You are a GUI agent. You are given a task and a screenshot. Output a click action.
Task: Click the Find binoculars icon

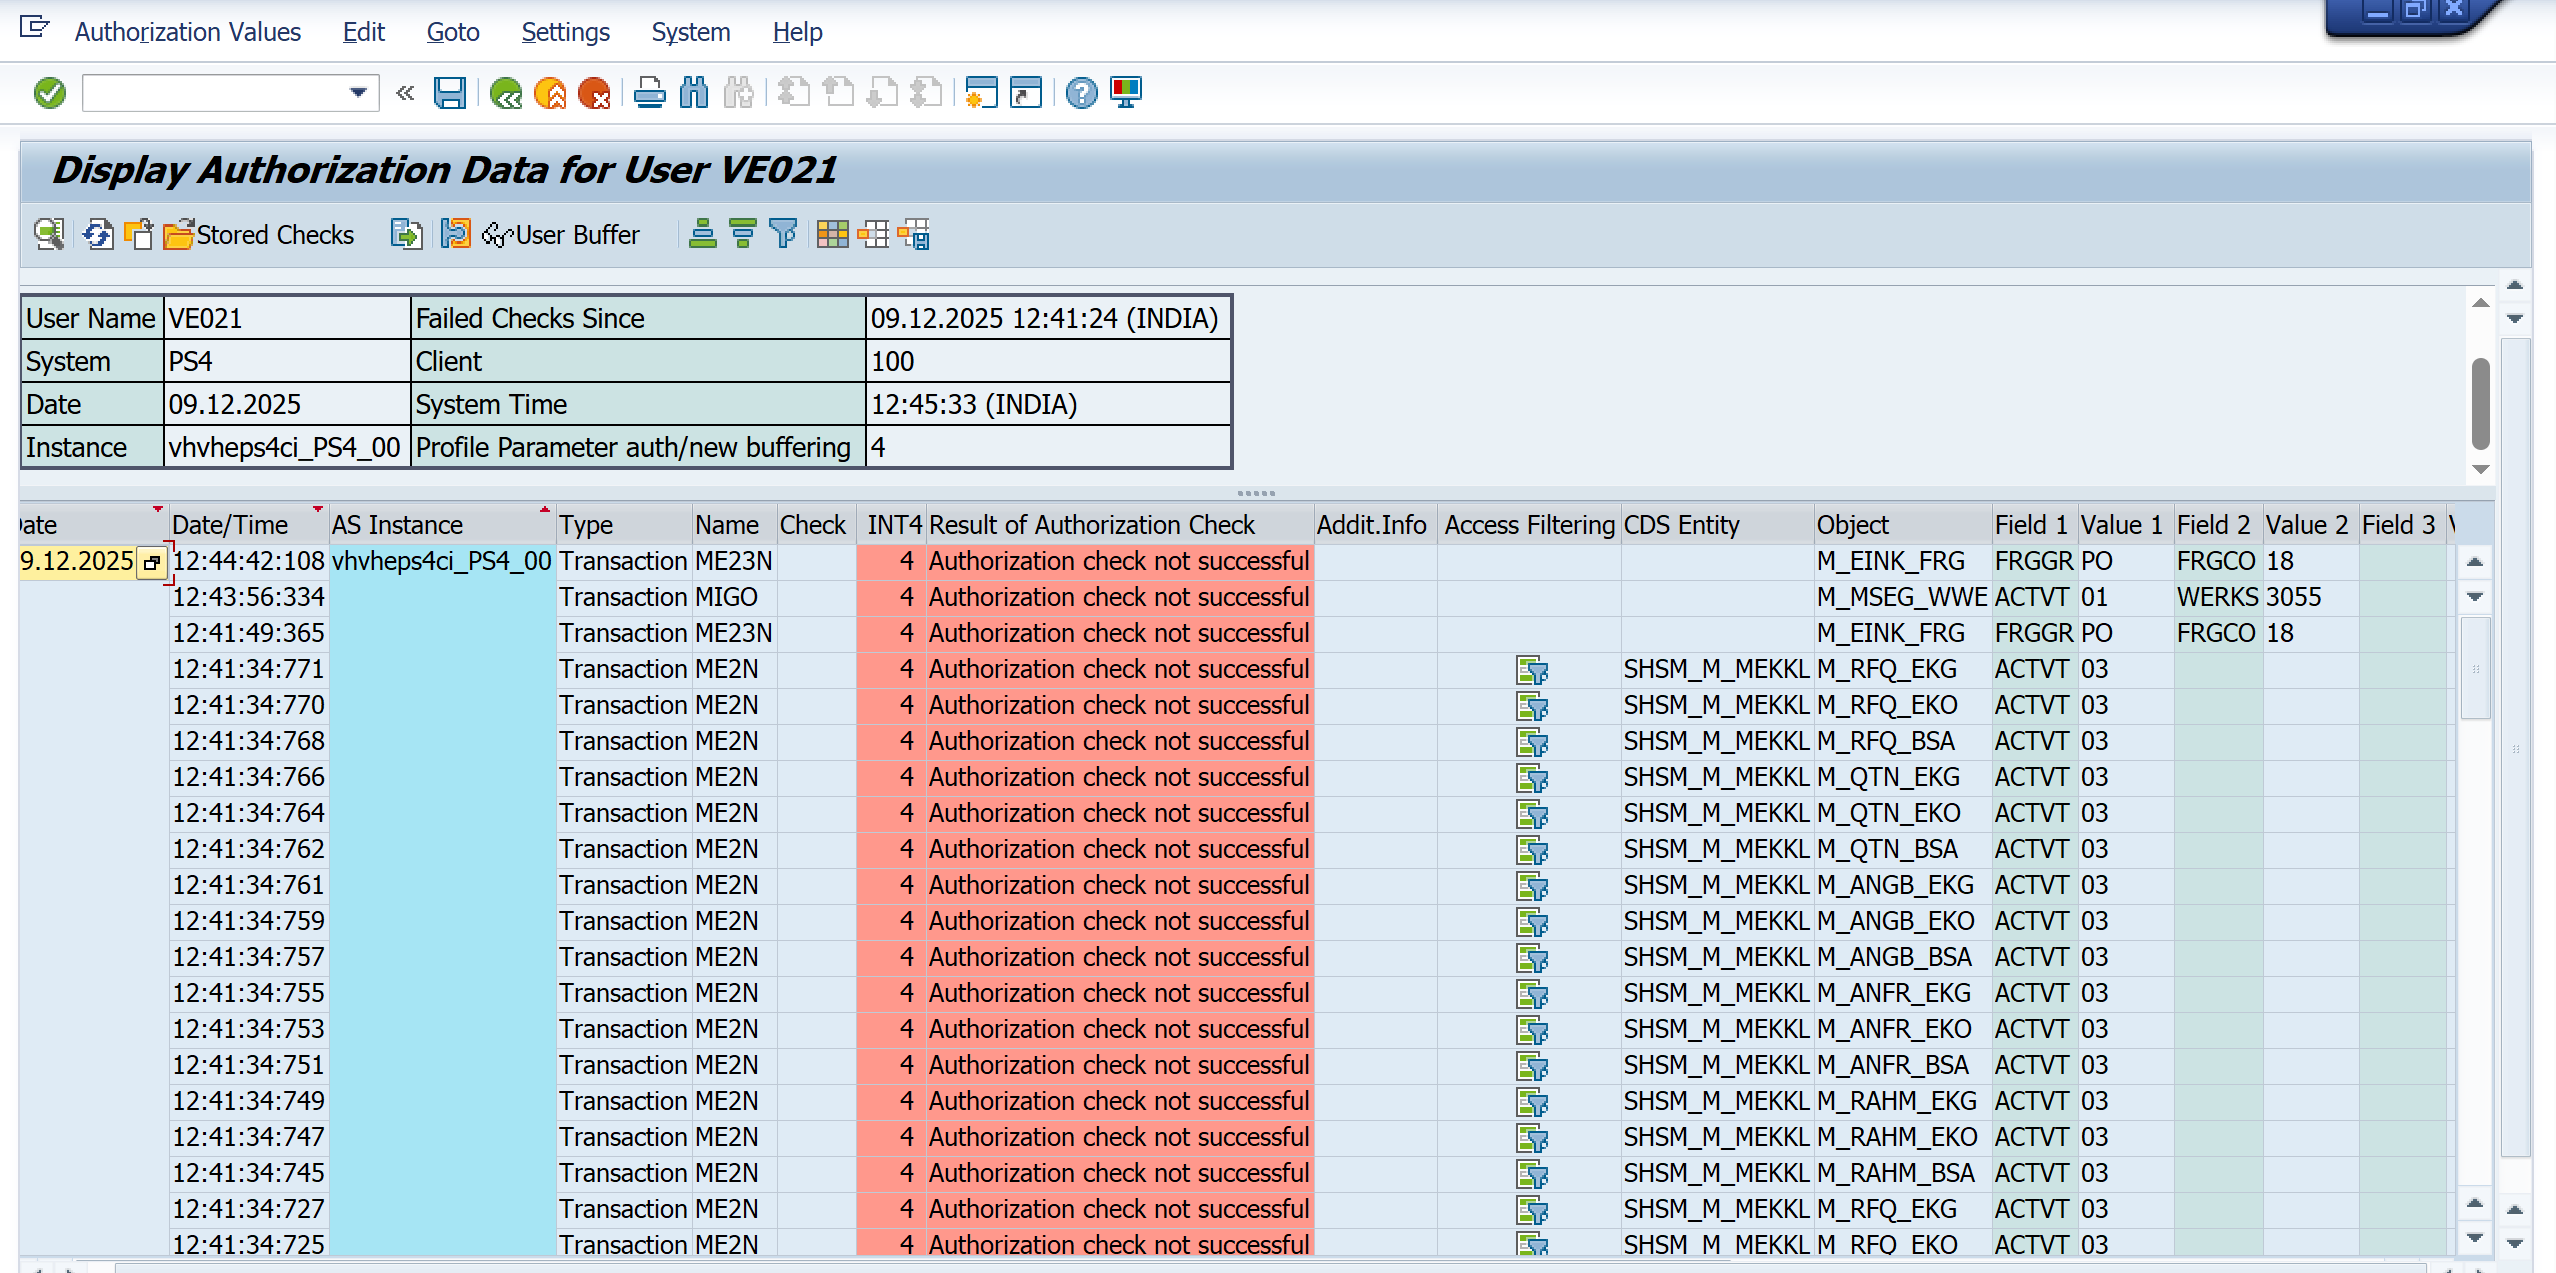[x=693, y=93]
